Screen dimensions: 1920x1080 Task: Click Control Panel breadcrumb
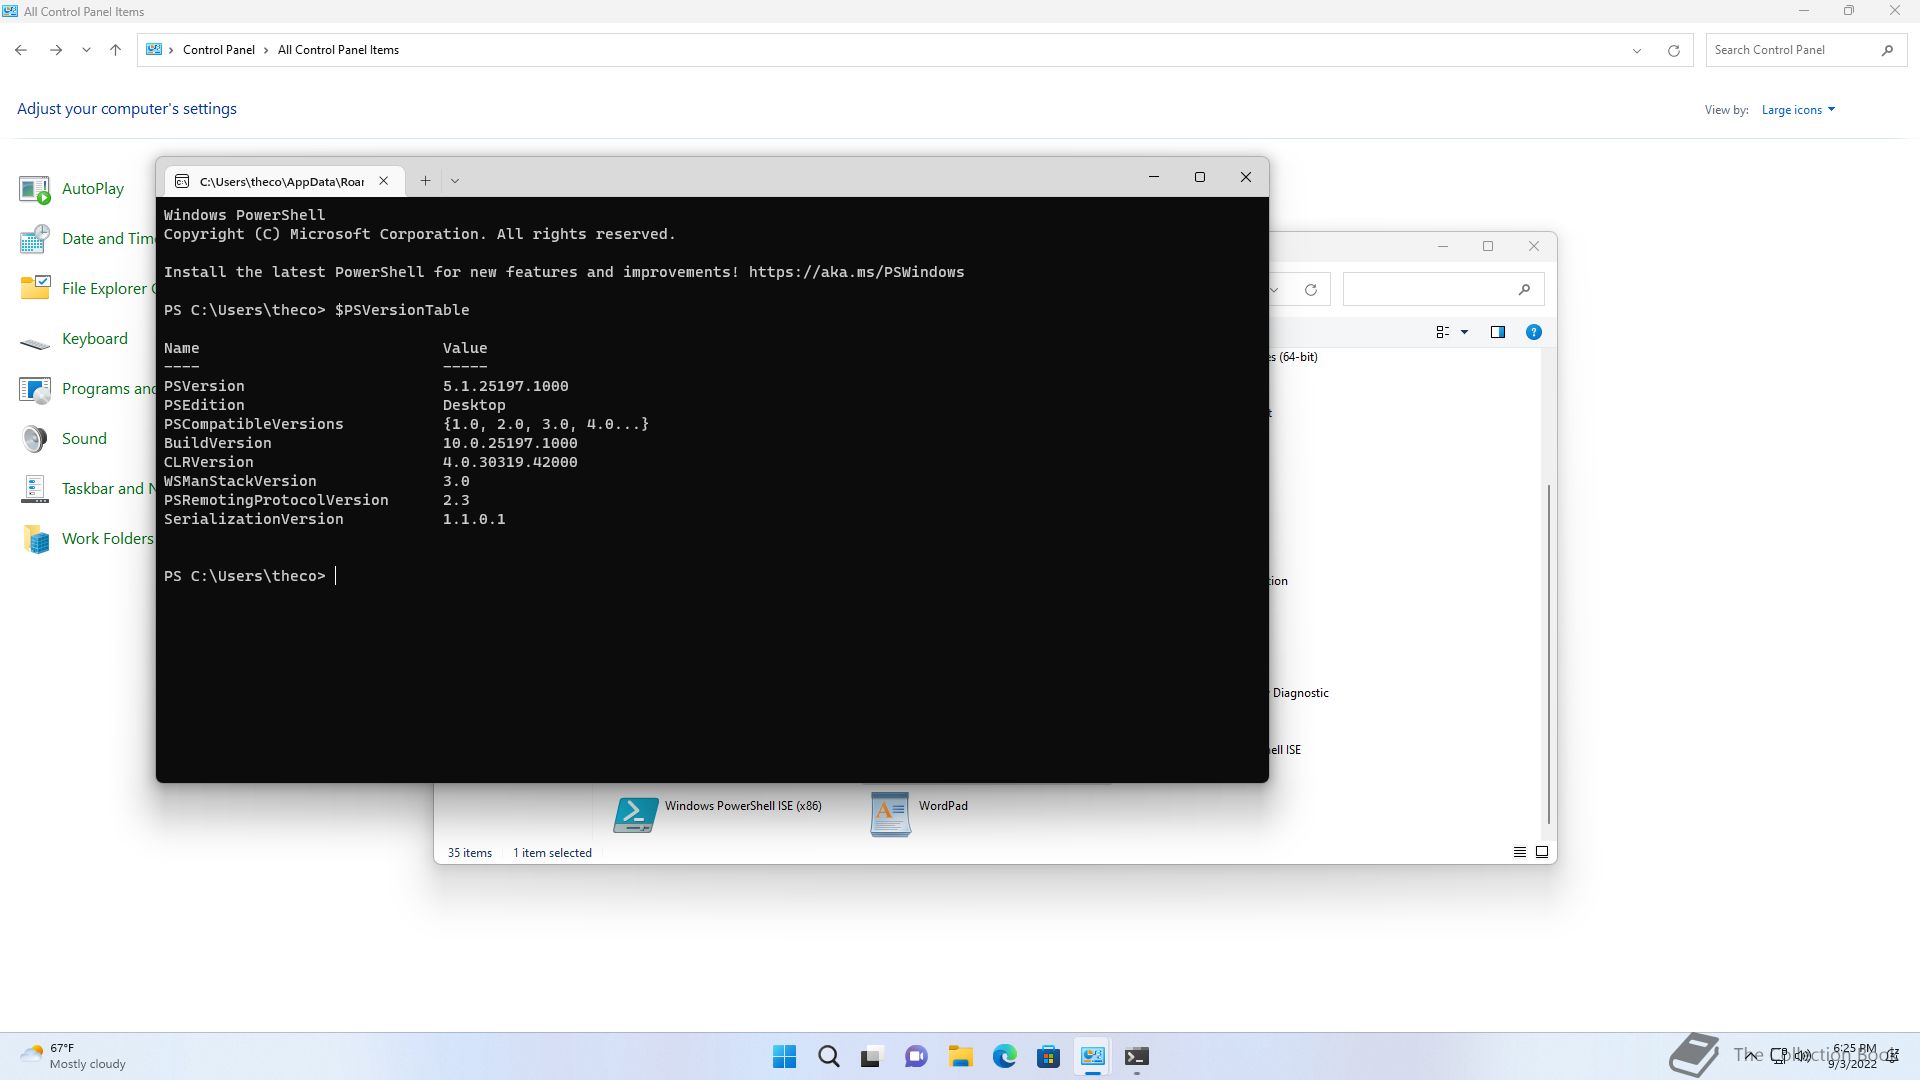[x=218, y=50]
